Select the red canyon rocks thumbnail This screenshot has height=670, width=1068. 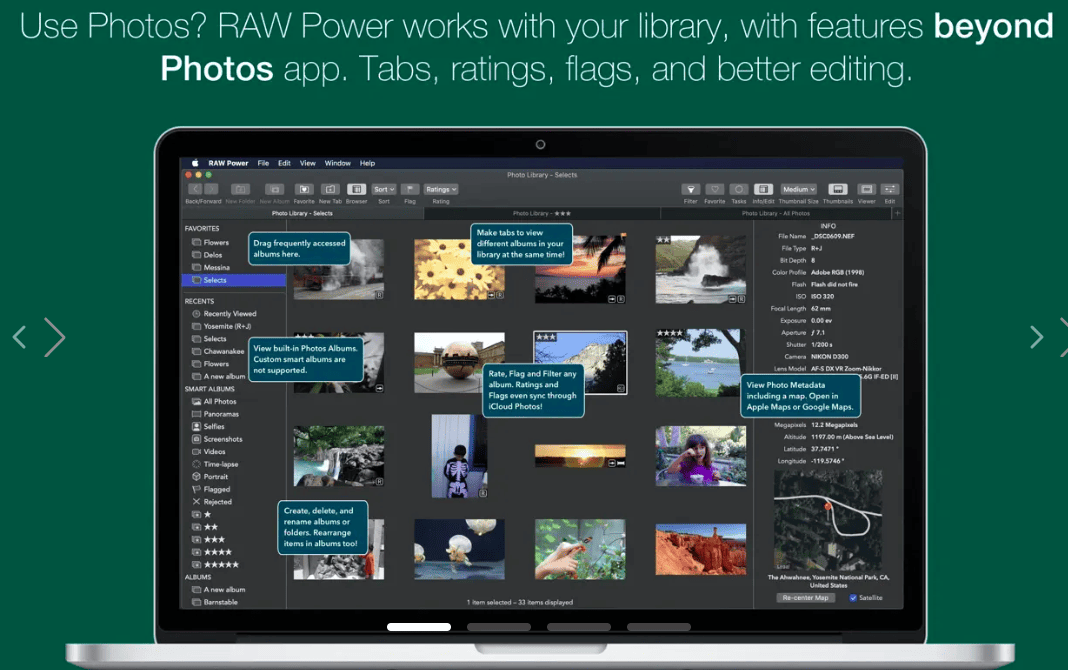point(700,549)
